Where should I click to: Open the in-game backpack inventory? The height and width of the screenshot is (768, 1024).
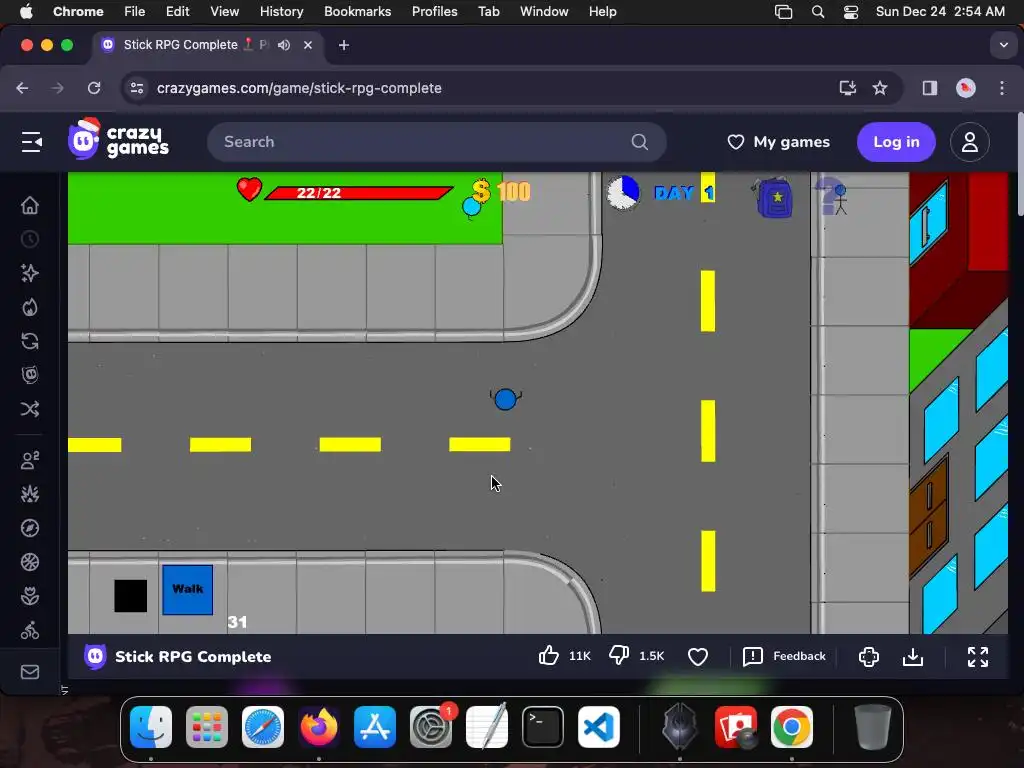[x=775, y=197]
